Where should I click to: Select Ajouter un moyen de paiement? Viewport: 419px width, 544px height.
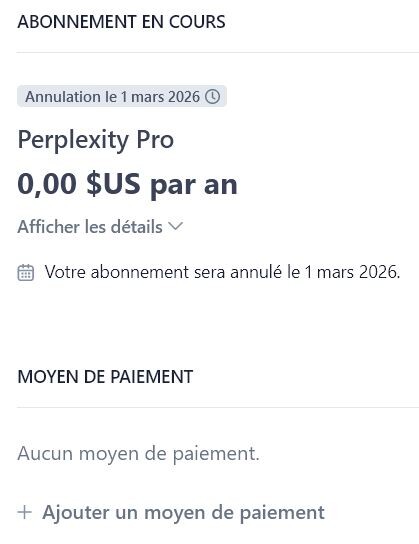pos(171,512)
